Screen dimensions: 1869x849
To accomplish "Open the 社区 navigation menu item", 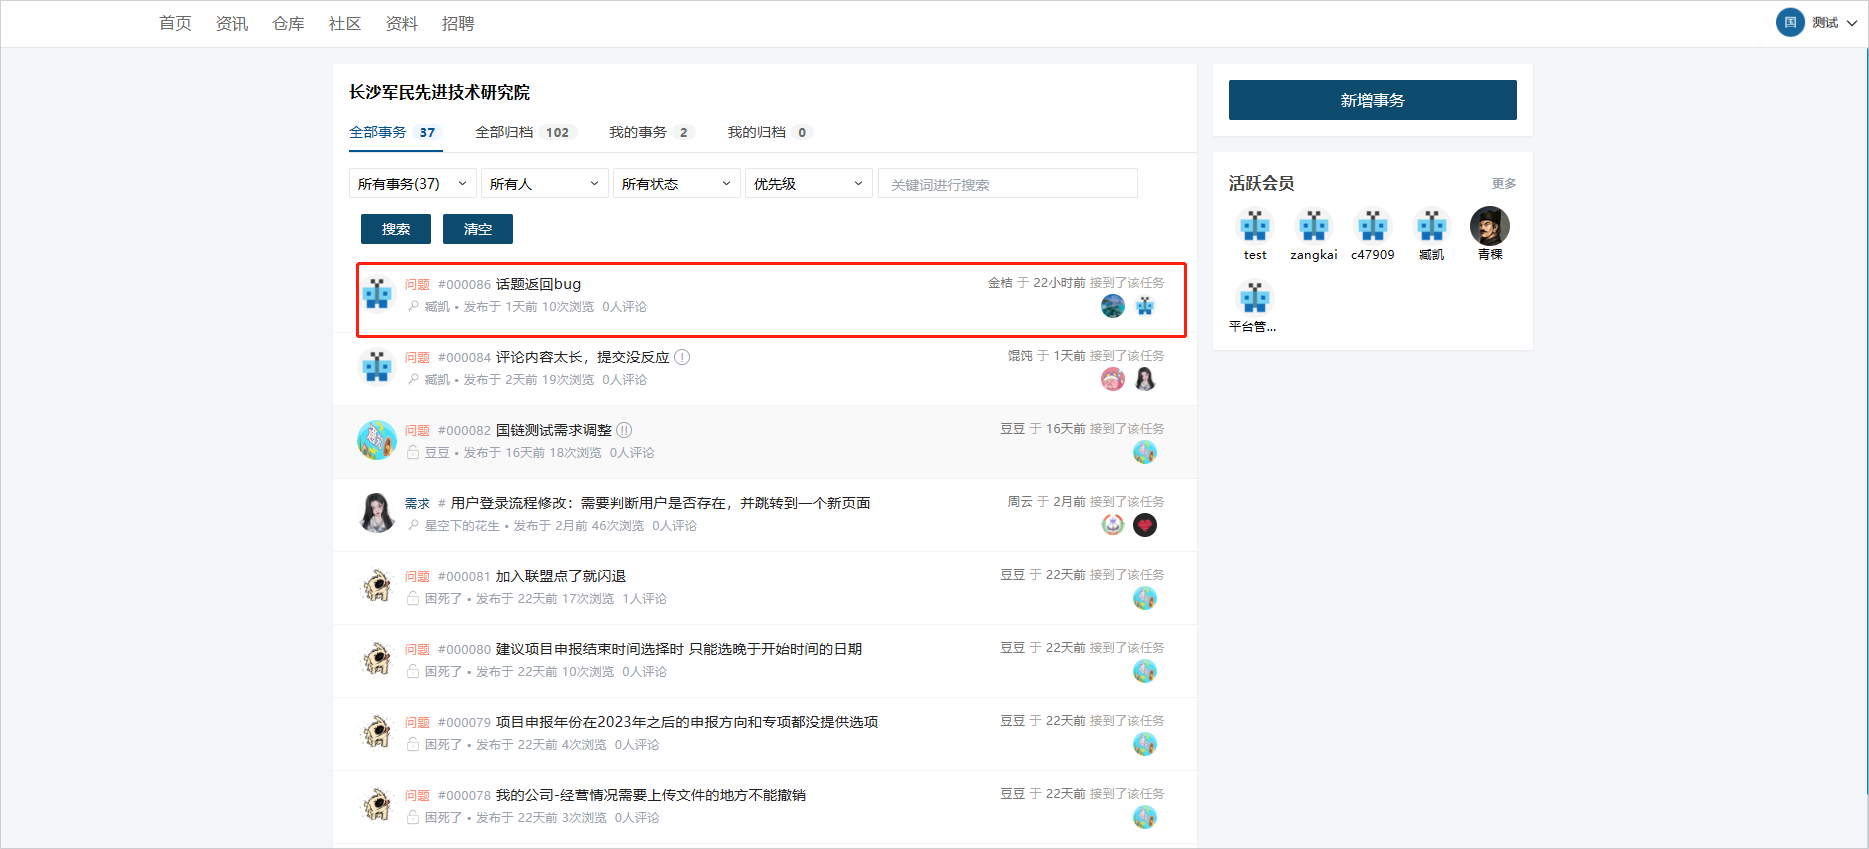I will click(345, 23).
